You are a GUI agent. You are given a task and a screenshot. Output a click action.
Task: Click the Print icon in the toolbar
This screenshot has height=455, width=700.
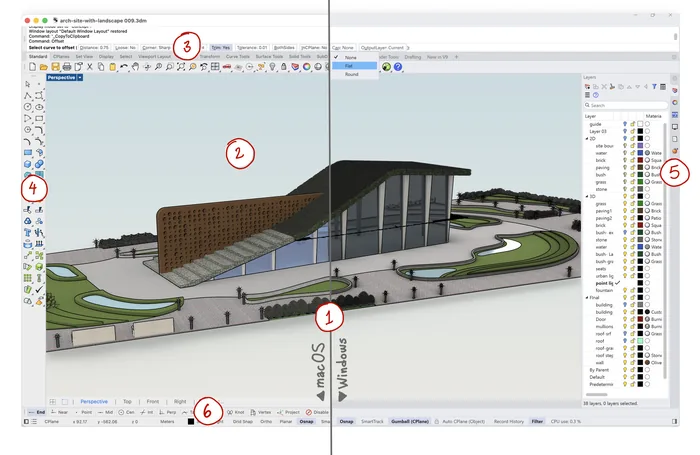pyautogui.click(x=67, y=67)
